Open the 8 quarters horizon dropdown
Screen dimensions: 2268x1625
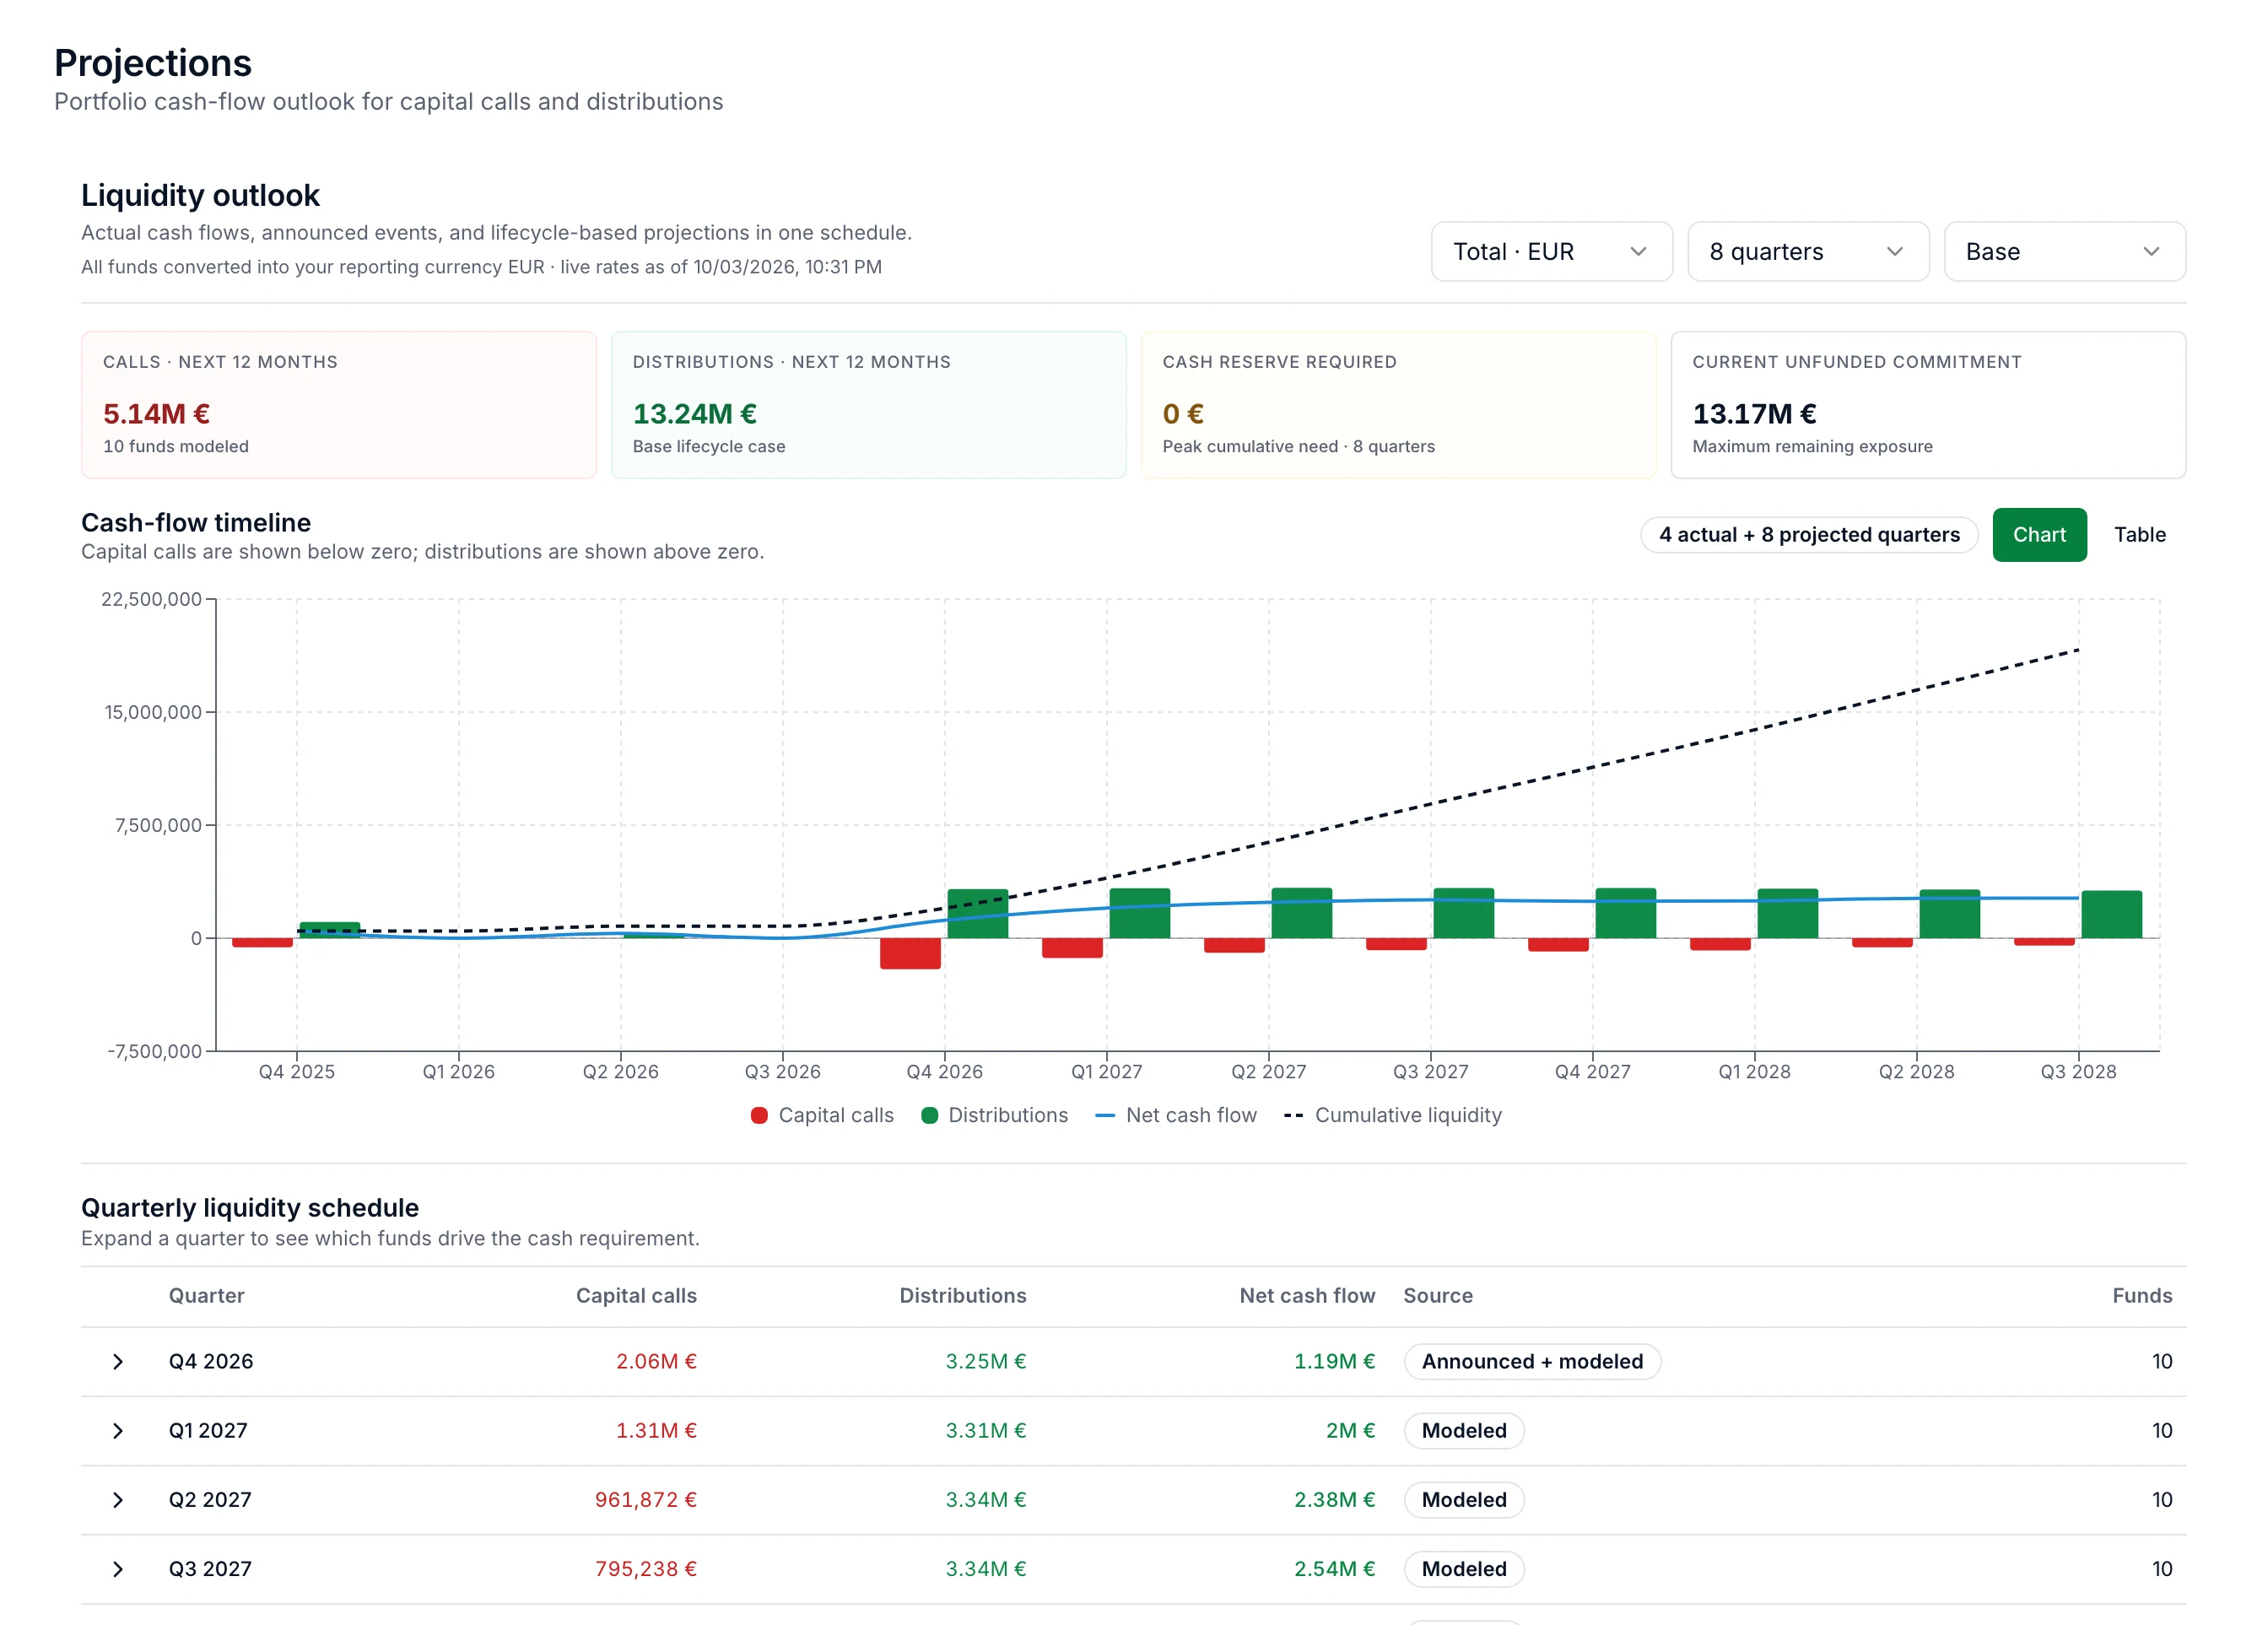click(x=1808, y=251)
